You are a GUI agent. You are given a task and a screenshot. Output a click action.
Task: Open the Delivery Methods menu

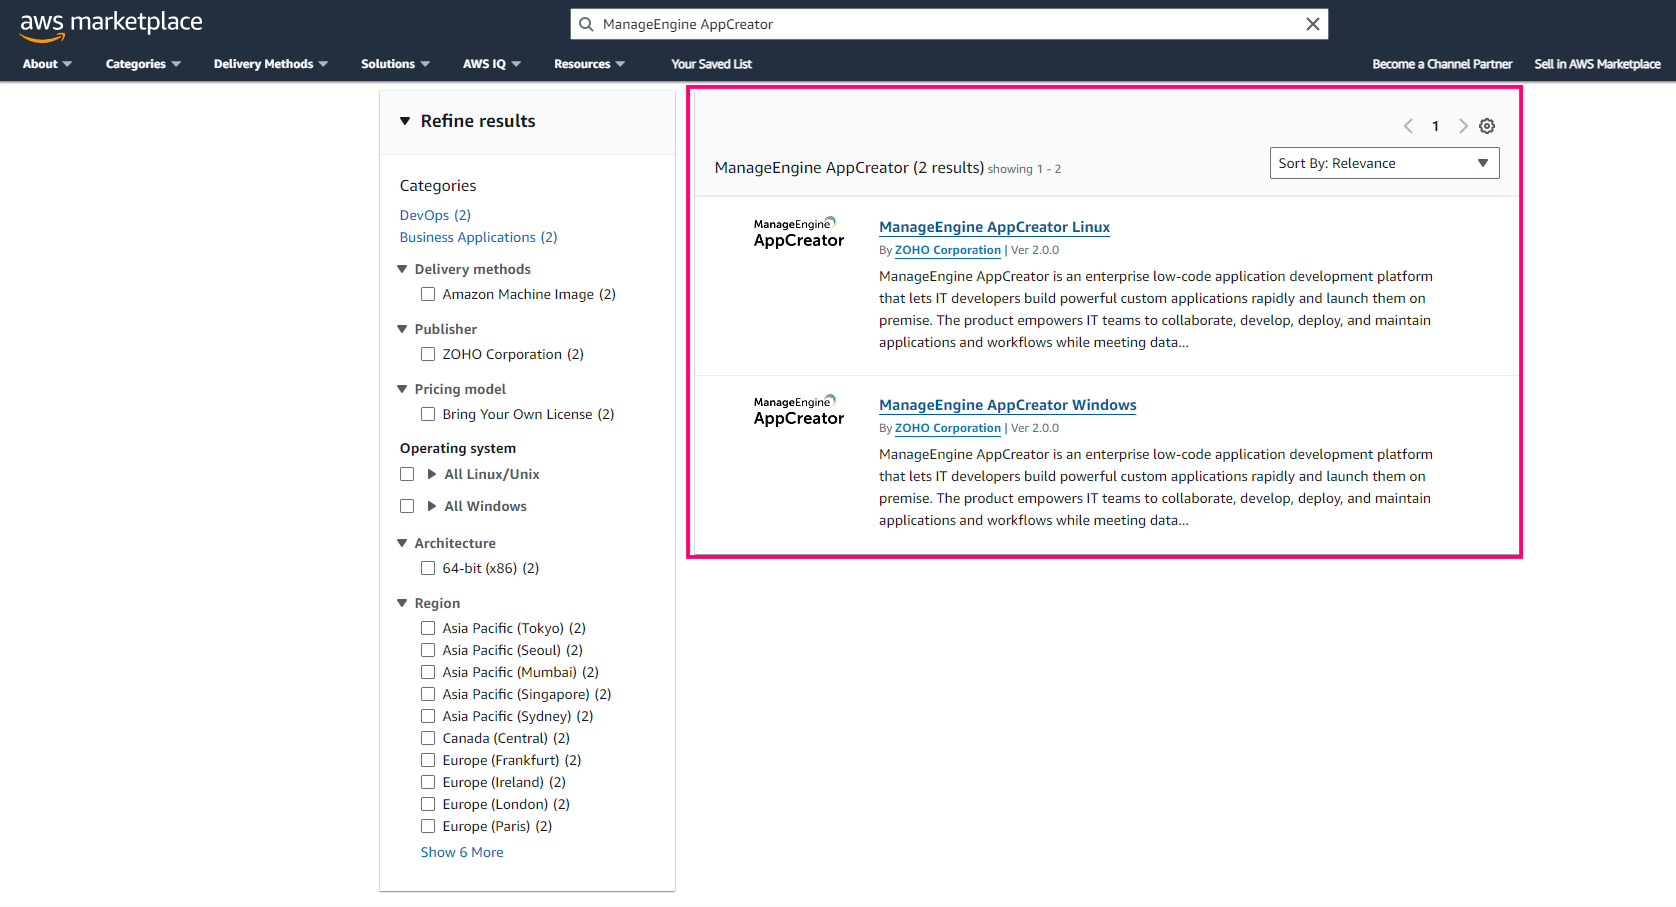coord(270,64)
